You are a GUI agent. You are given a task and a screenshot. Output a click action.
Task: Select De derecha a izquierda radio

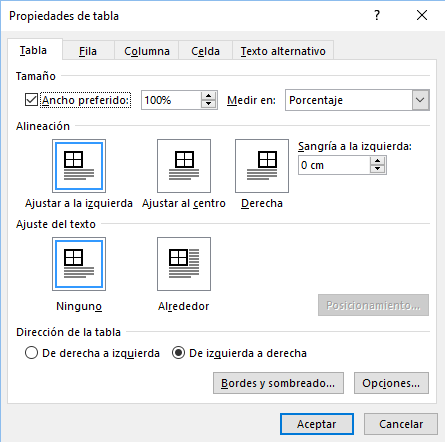[x=31, y=353]
